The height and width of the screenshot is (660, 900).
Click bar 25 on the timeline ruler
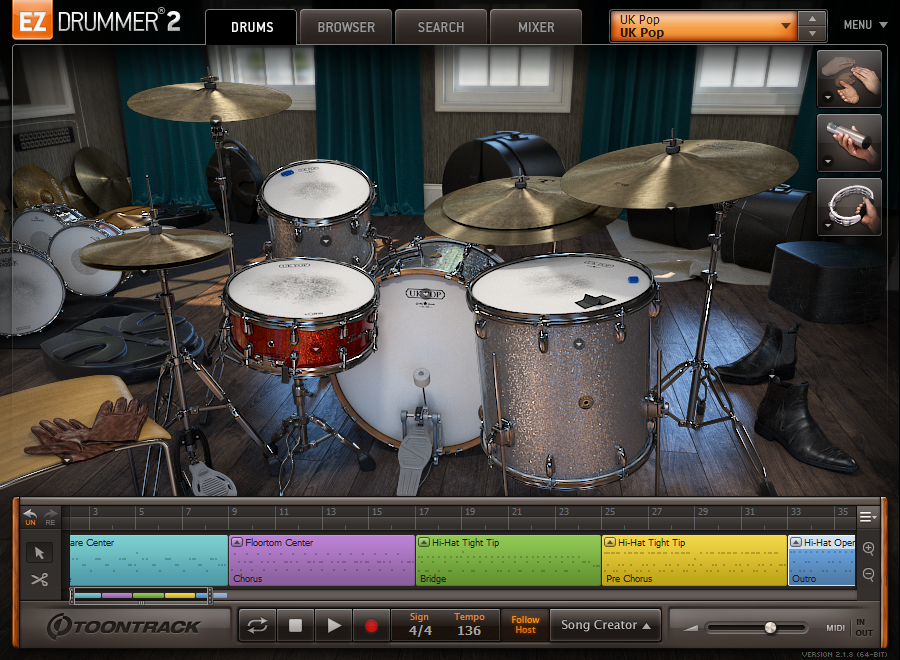point(610,512)
